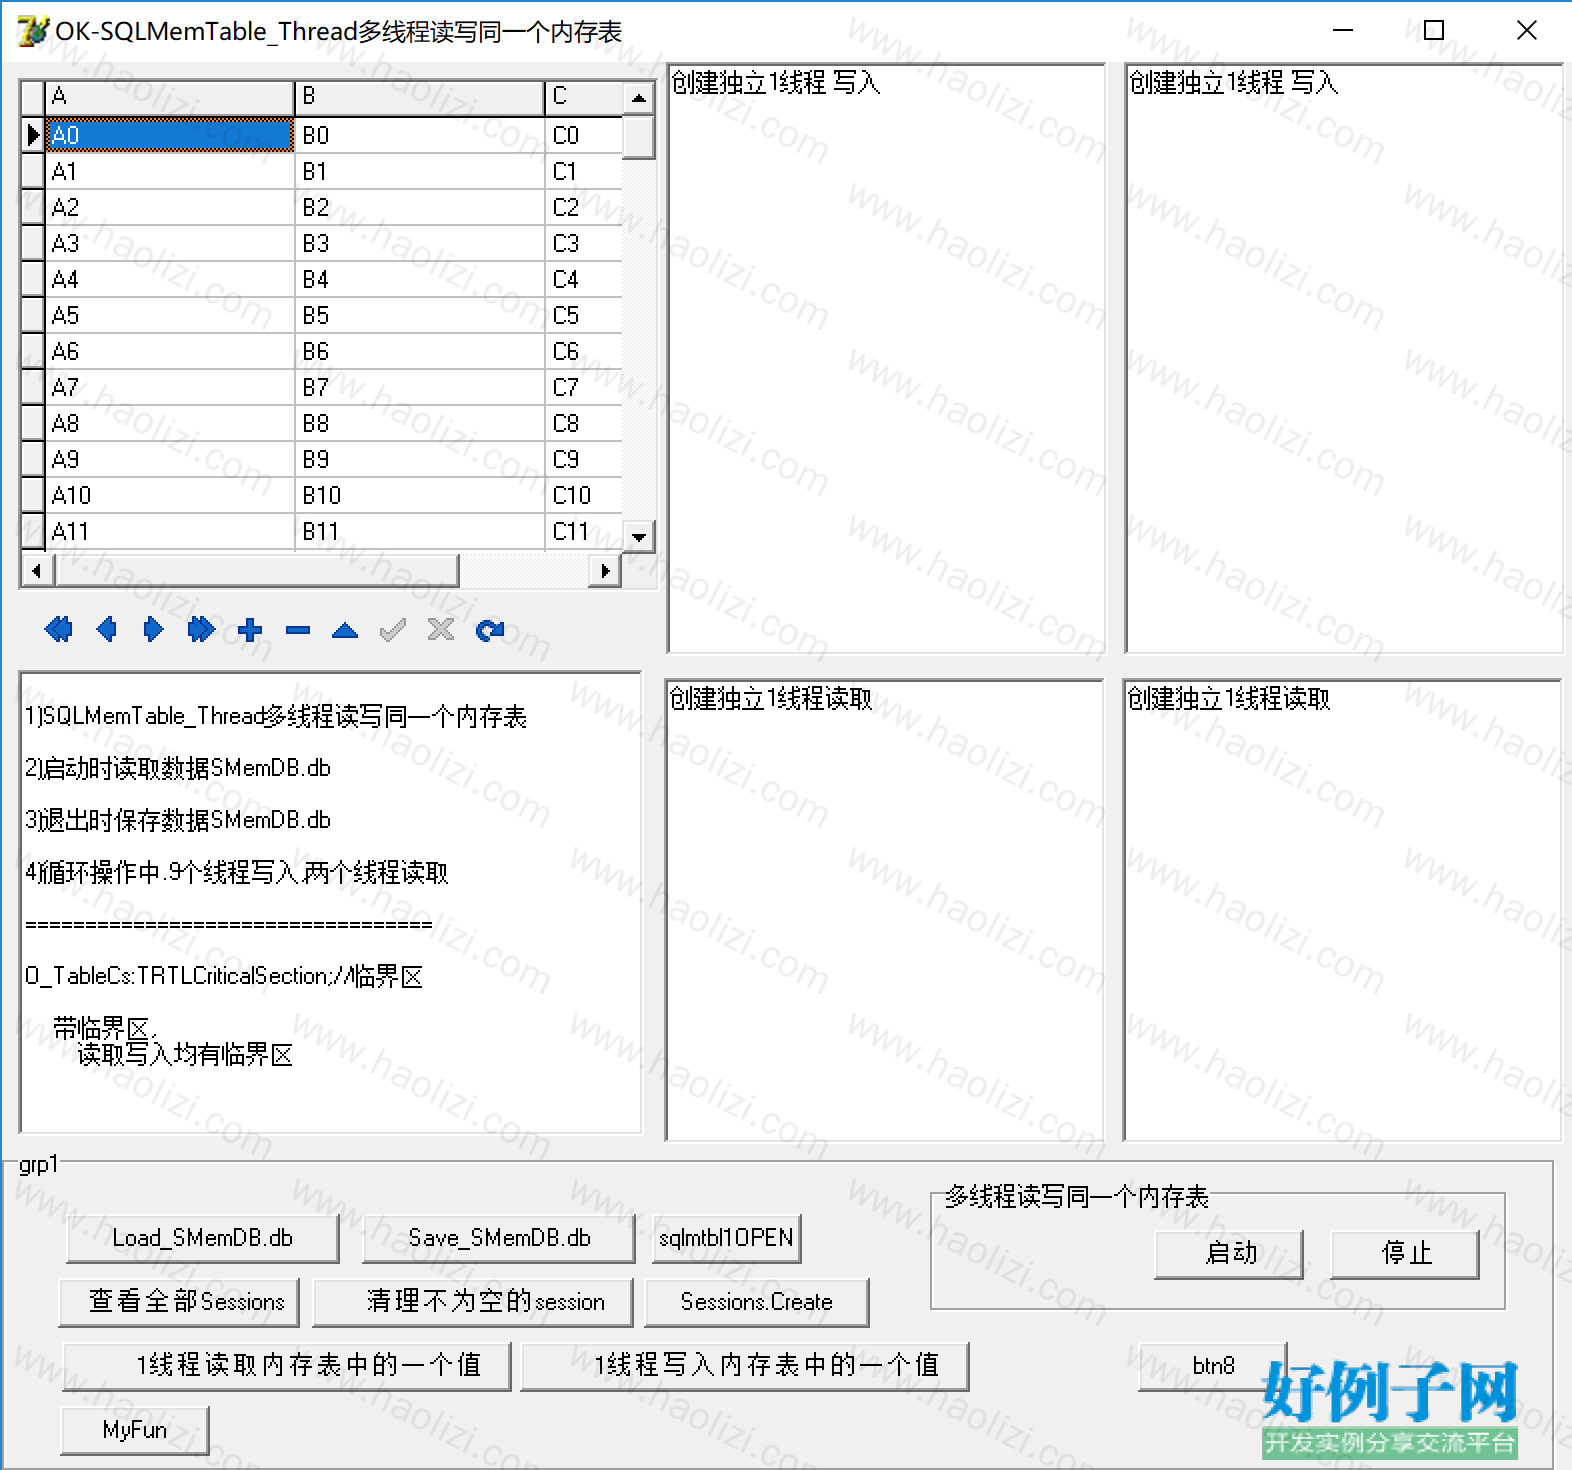
Task: Go to previous record in navigator
Action: click(106, 629)
